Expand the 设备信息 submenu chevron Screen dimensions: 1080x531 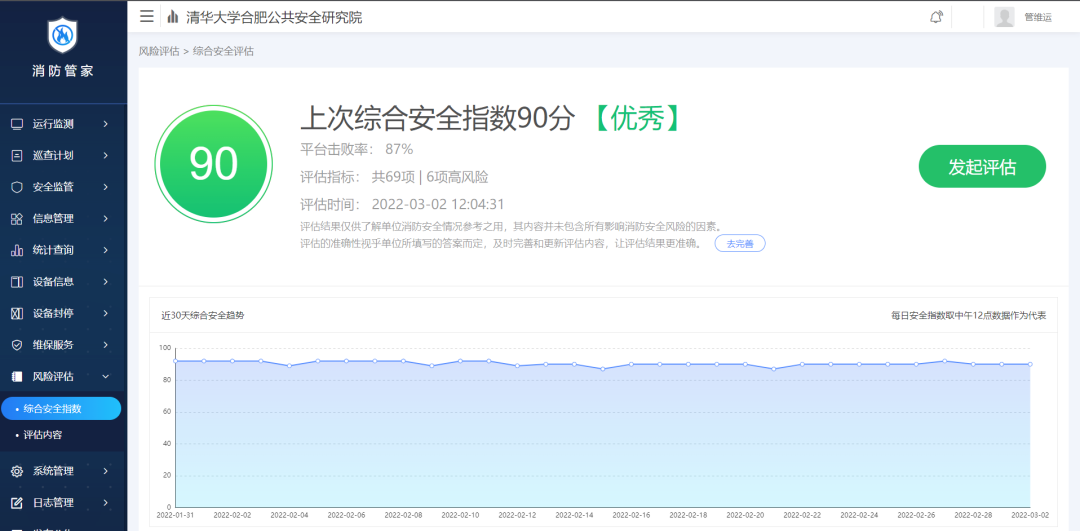[106, 282]
